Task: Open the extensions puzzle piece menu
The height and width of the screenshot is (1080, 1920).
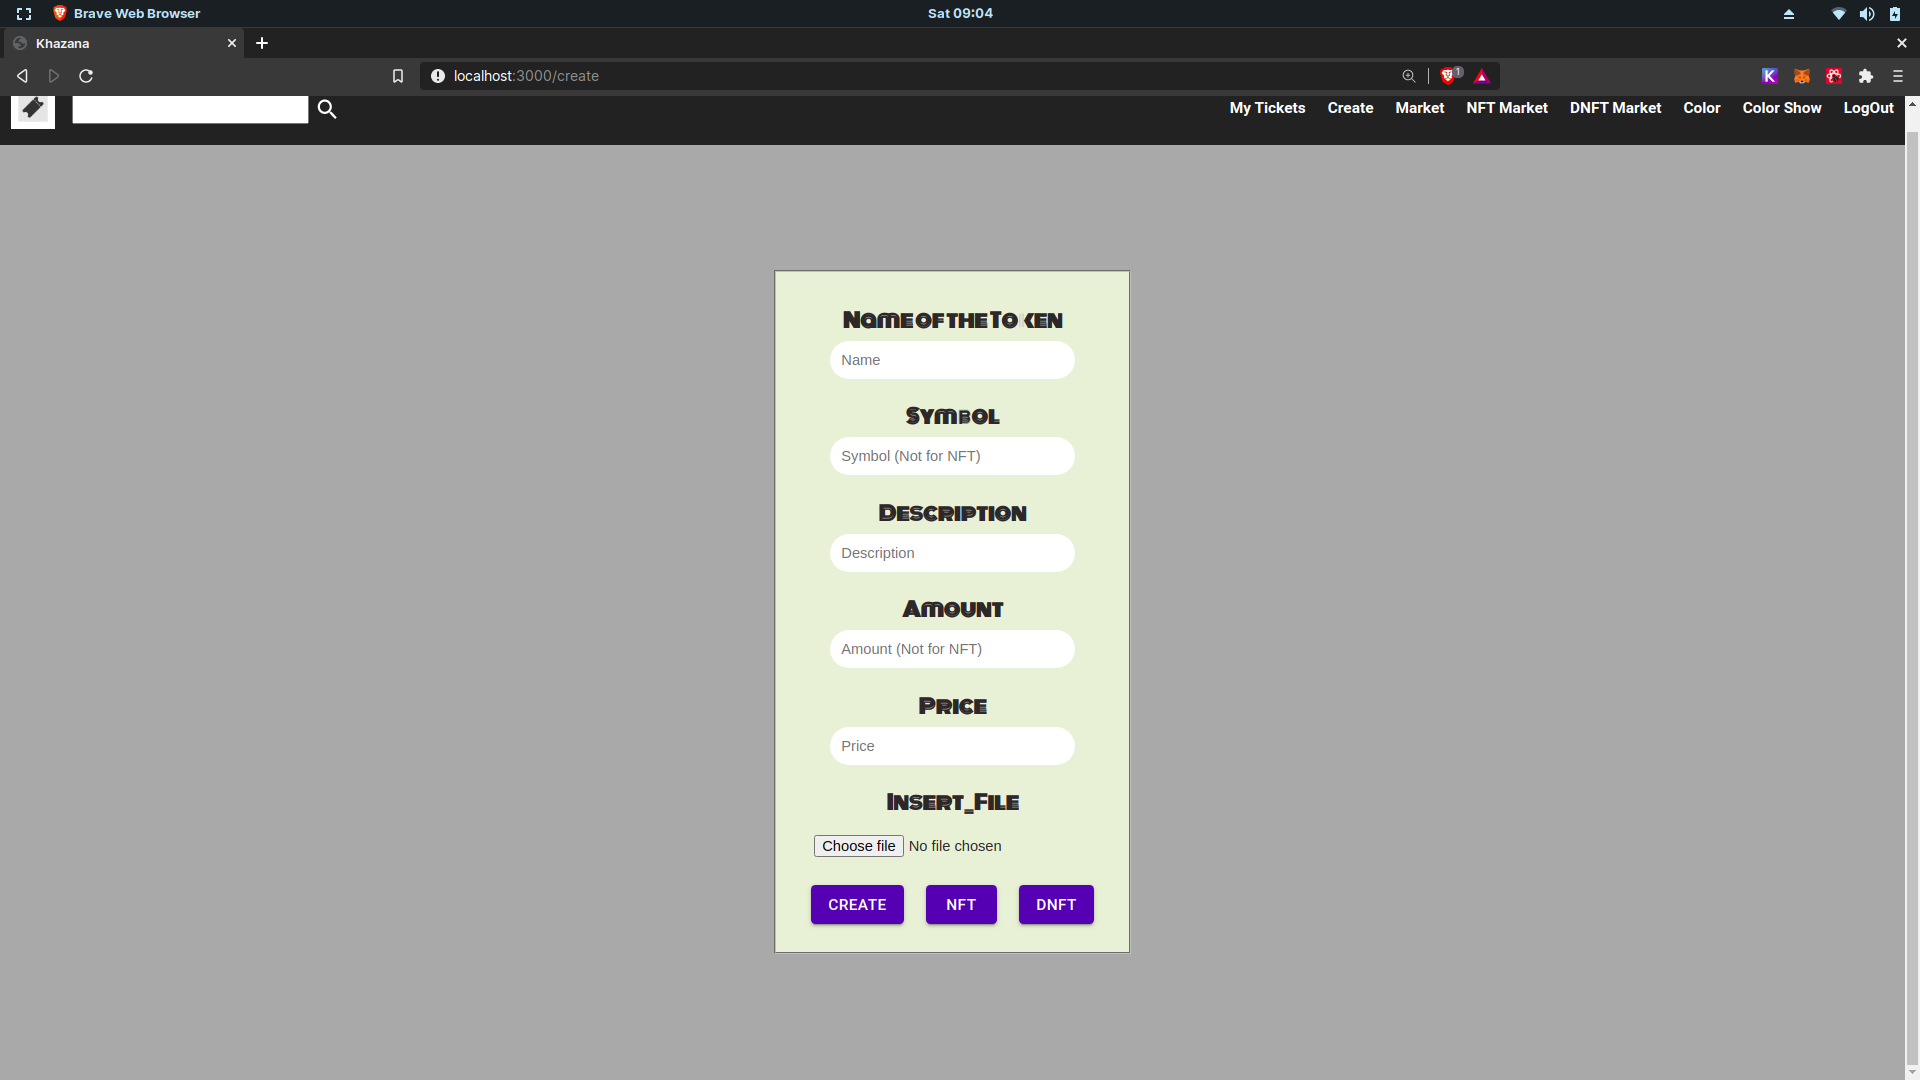Action: pos(1866,76)
